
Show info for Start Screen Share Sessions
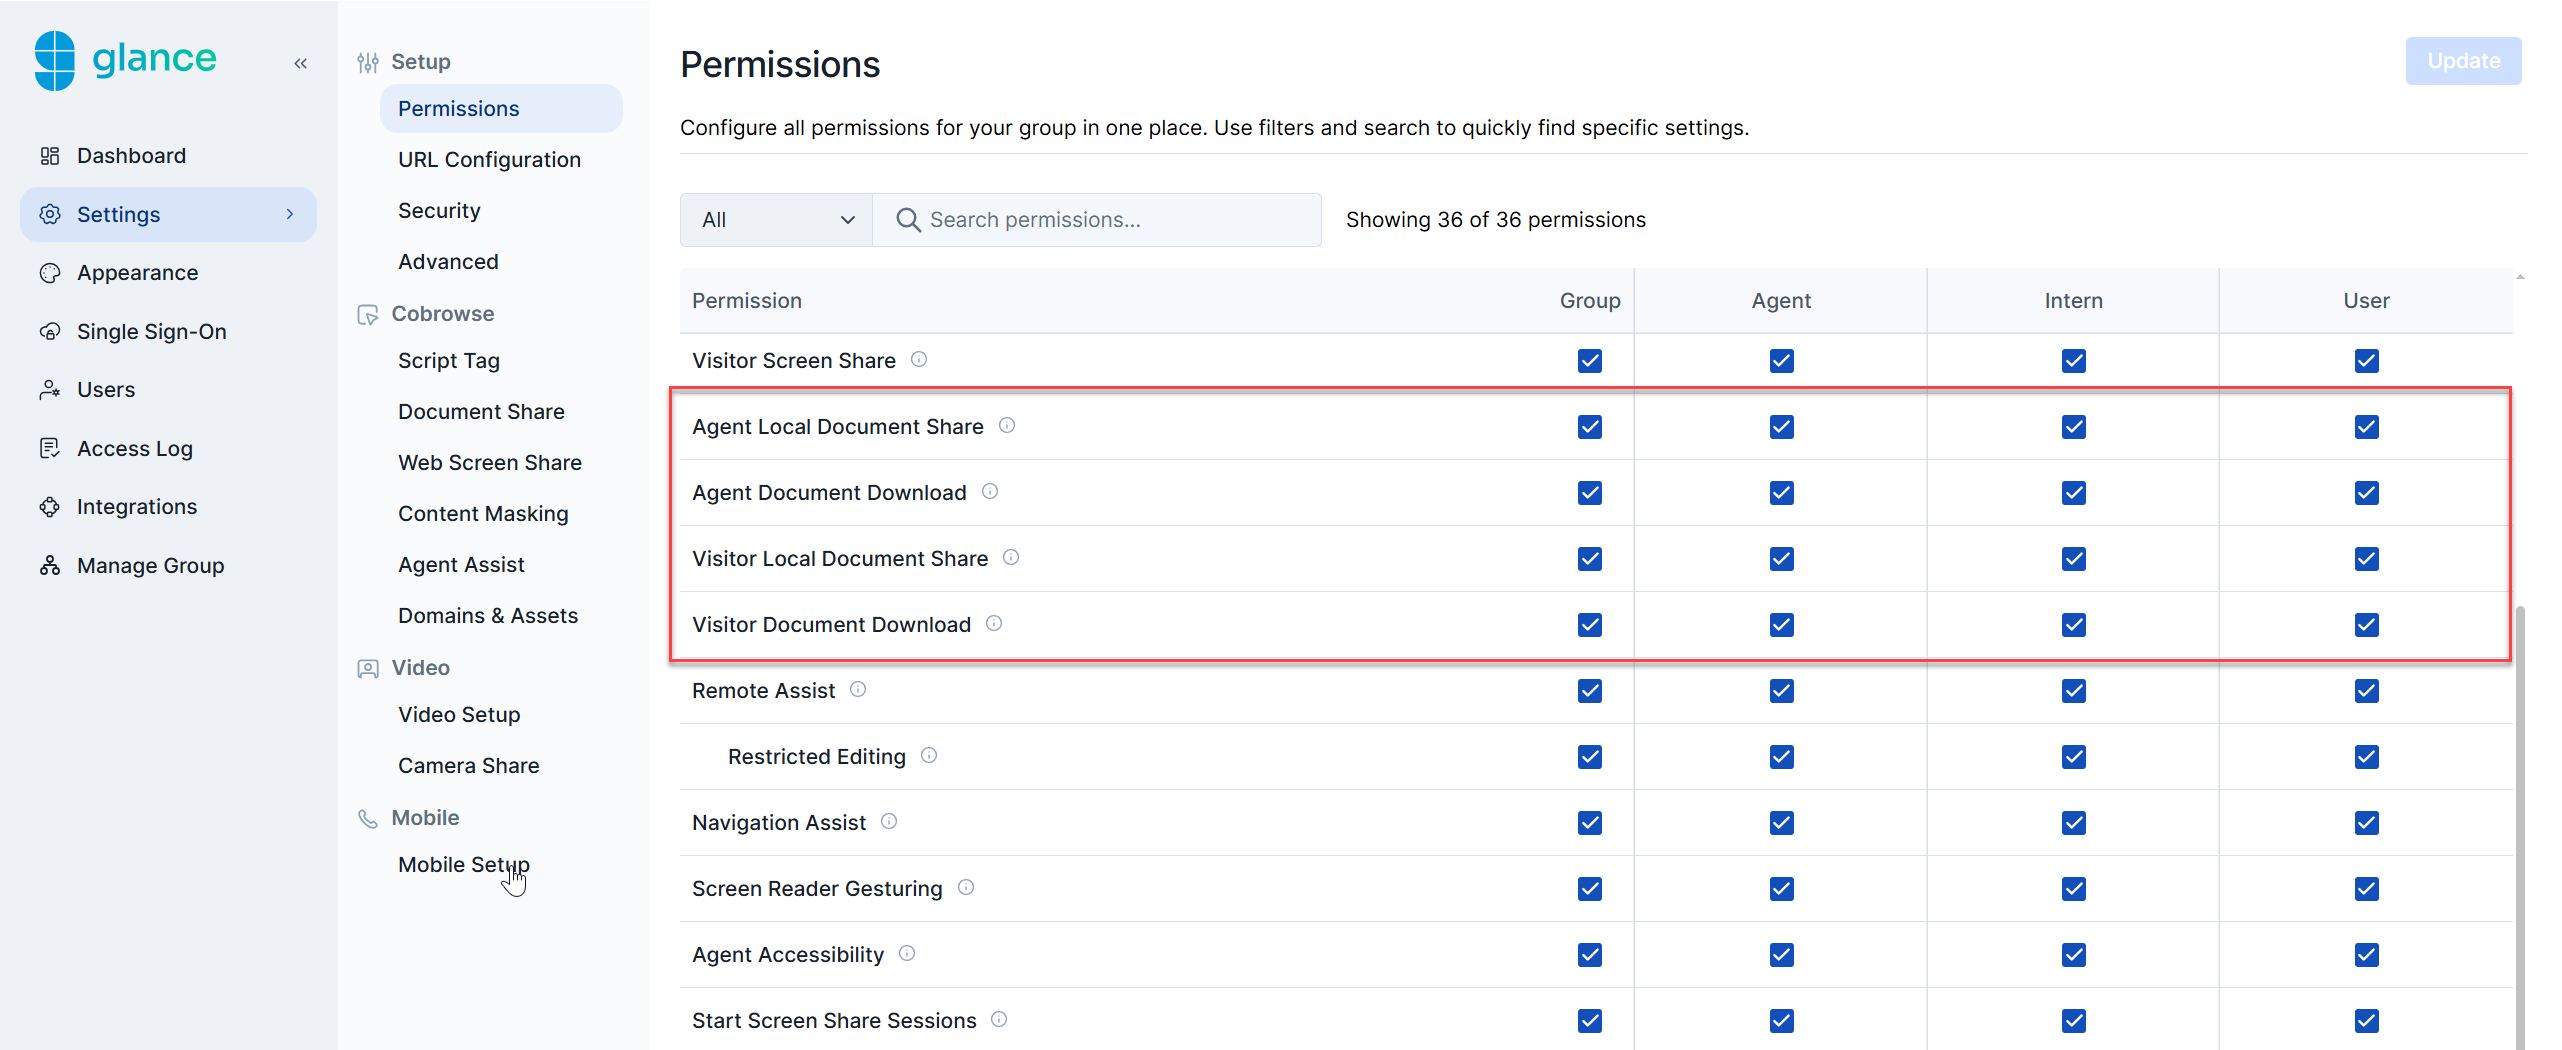tap(999, 1019)
